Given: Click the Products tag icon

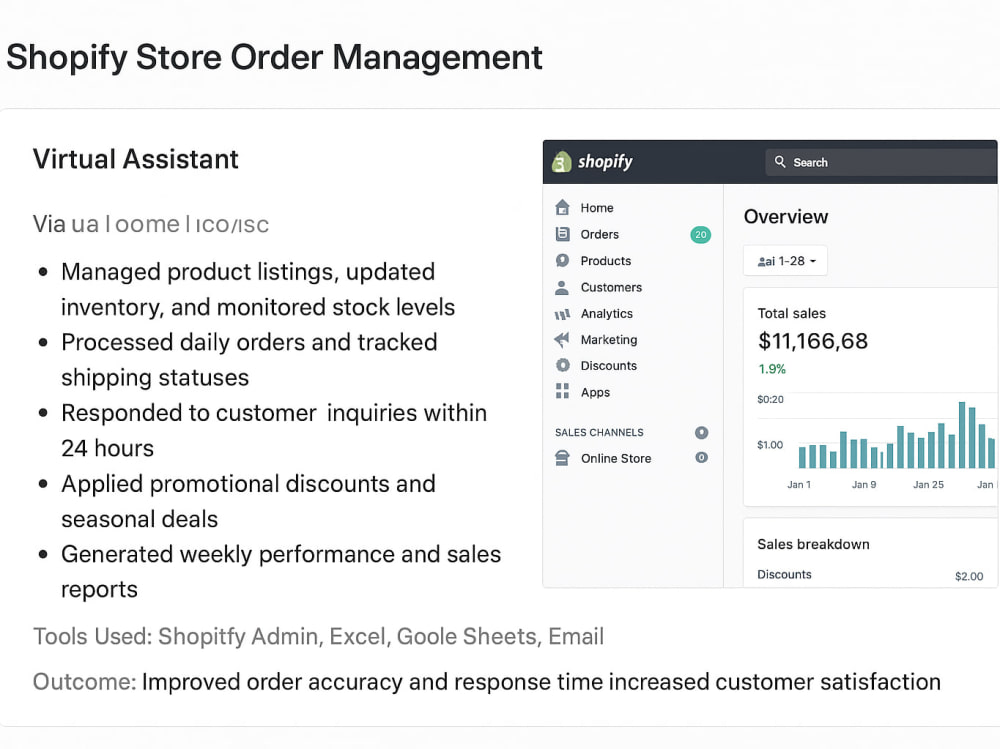Looking at the screenshot, I should tap(562, 260).
